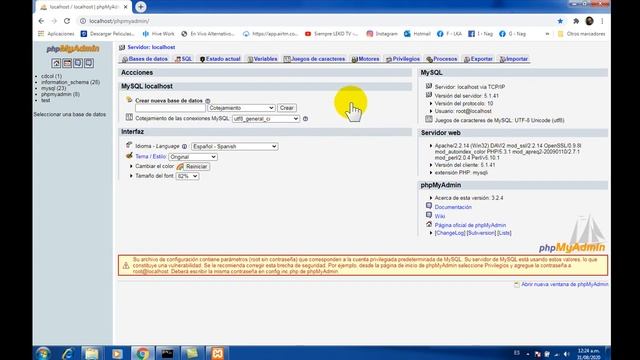Click the info icon beside Idioma - Language
This screenshot has height=360, width=640.
point(184,147)
